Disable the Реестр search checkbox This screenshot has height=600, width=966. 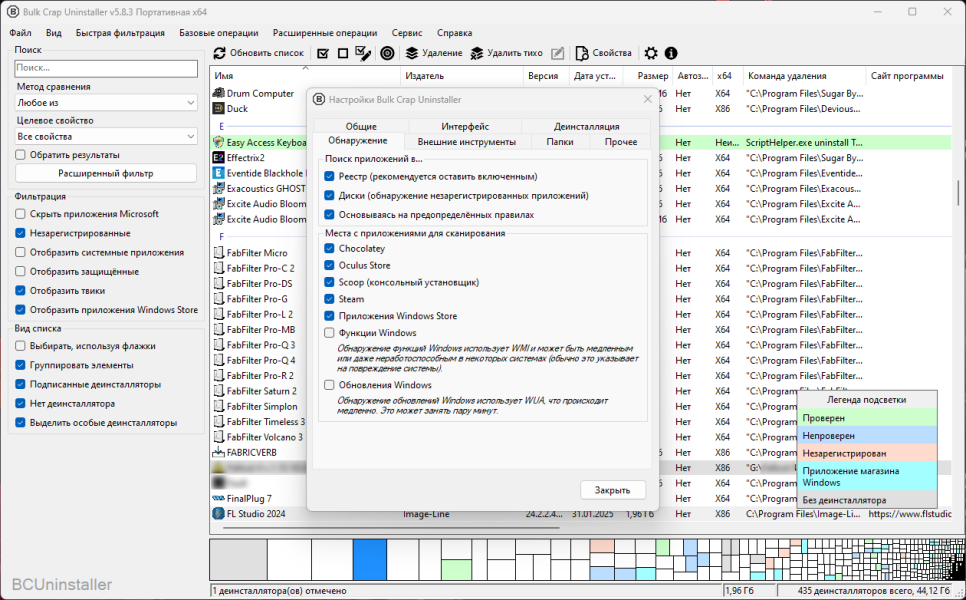point(329,177)
